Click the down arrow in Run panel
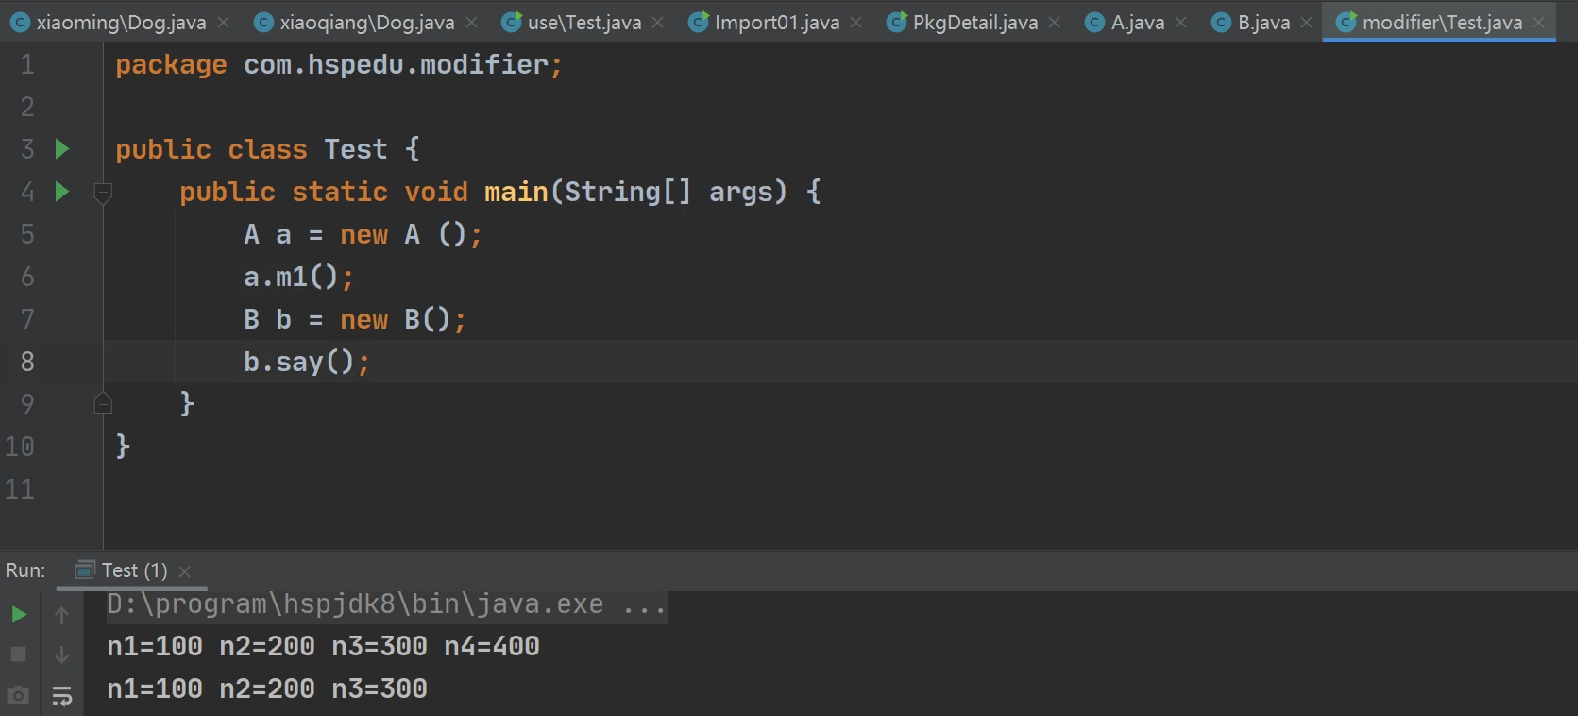1578x716 pixels. click(x=62, y=655)
